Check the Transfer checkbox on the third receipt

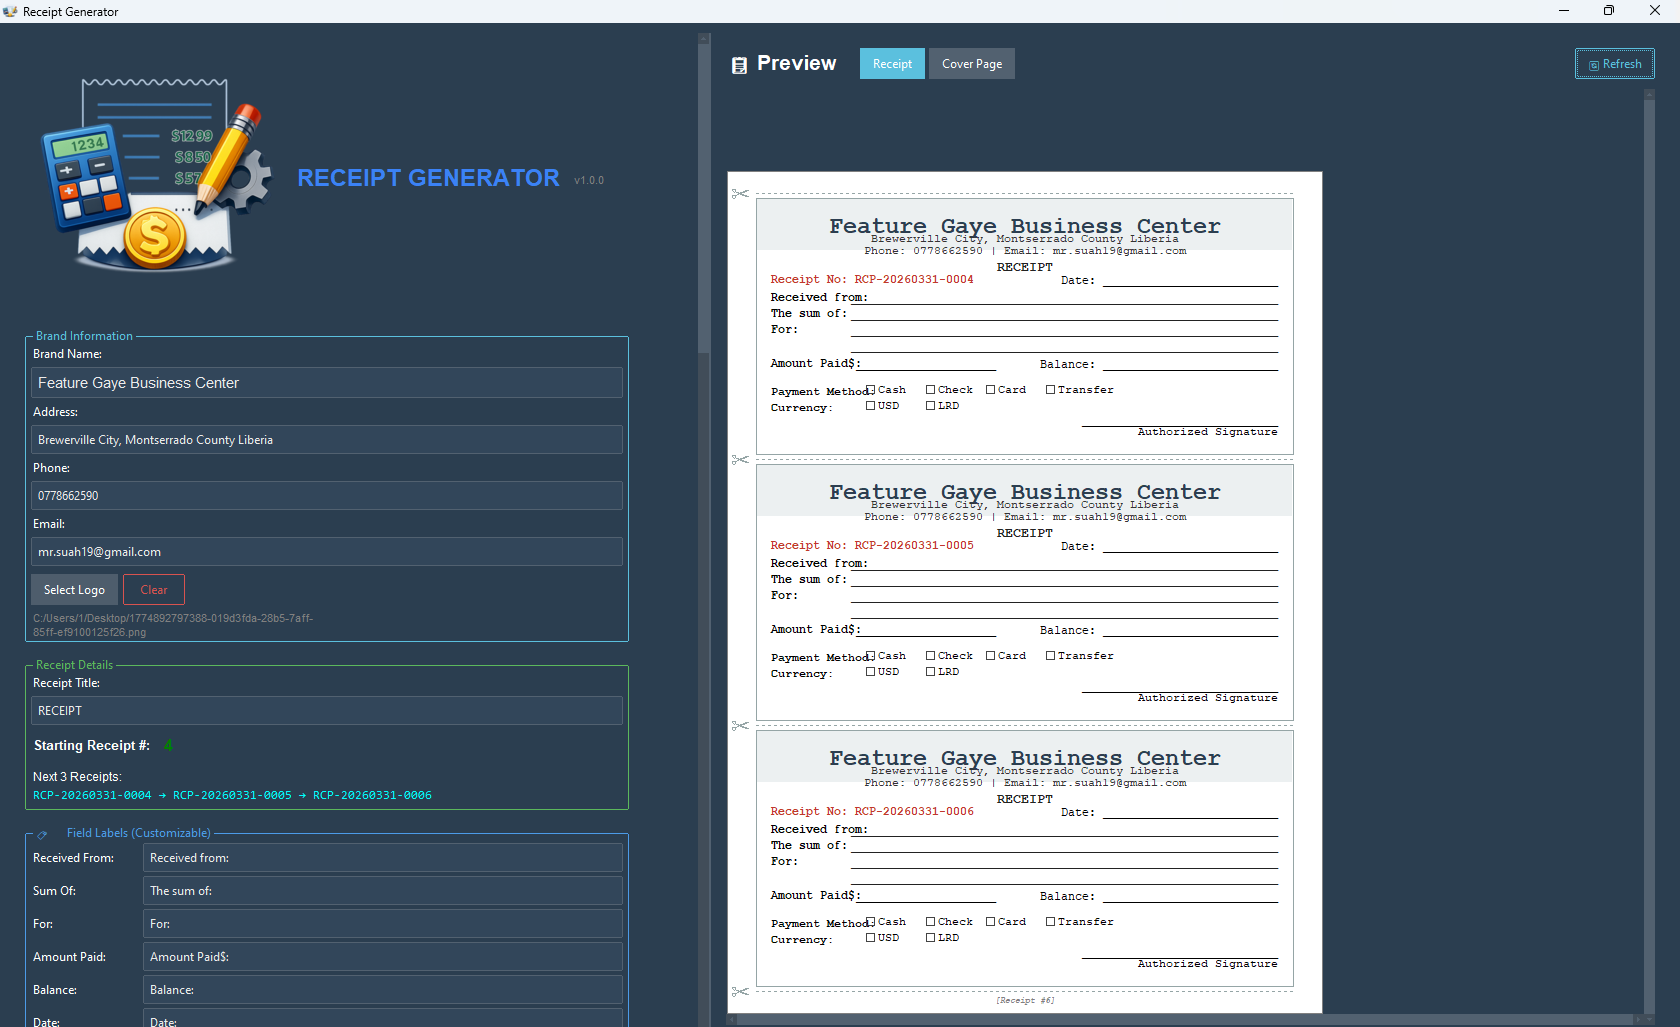[x=1052, y=921]
